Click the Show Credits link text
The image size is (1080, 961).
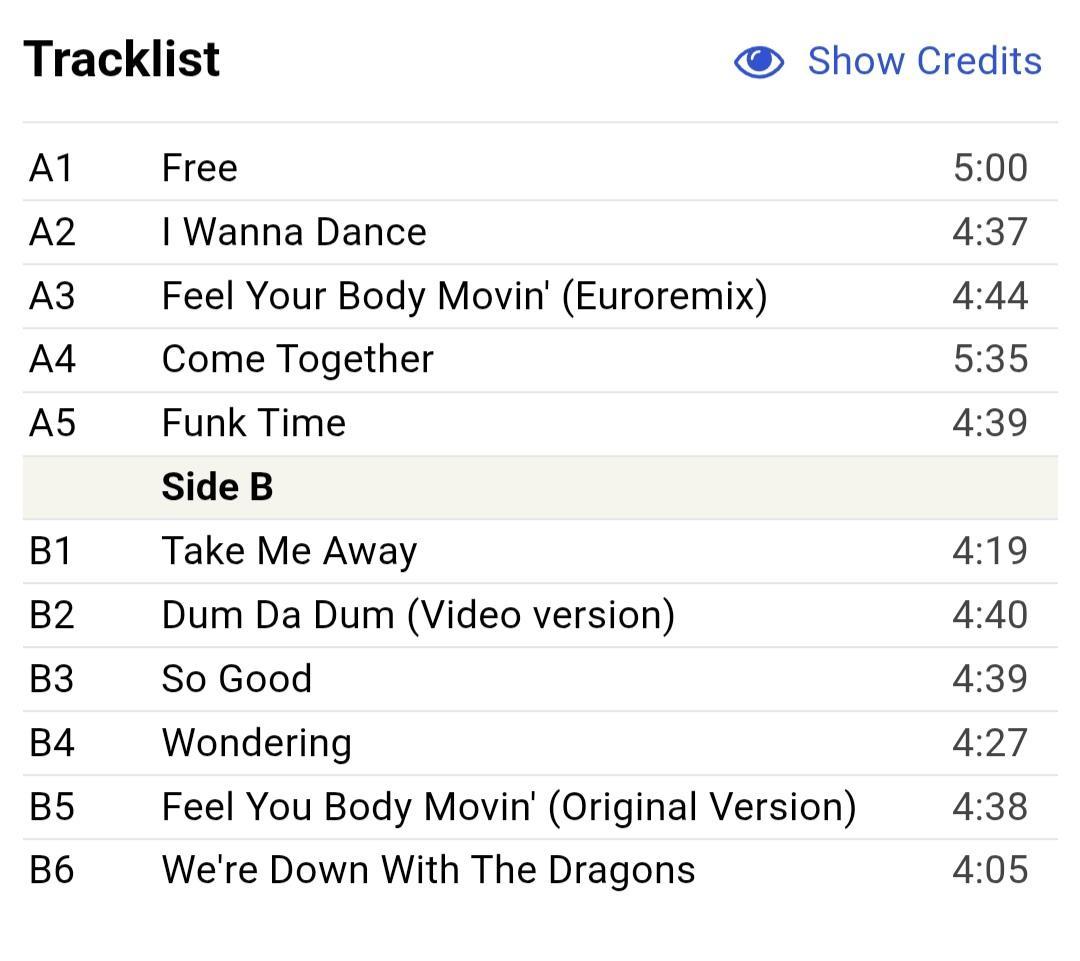[x=924, y=61]
